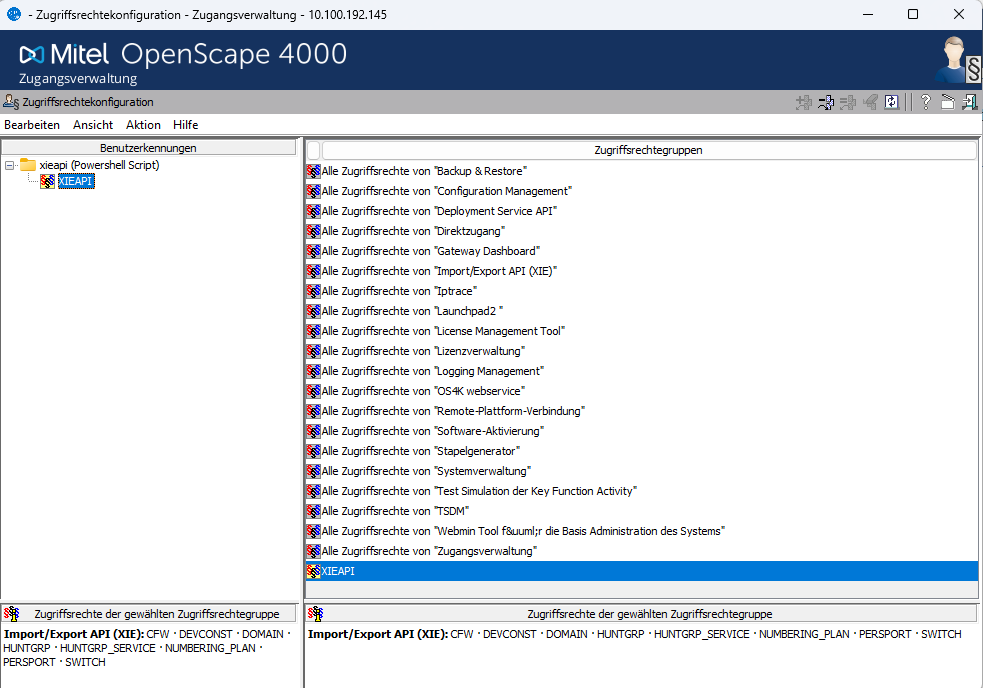This screenshot has width=983, height=688.
Task: Open the Bearbeiten menu
Action: click(x=32, y=125)
